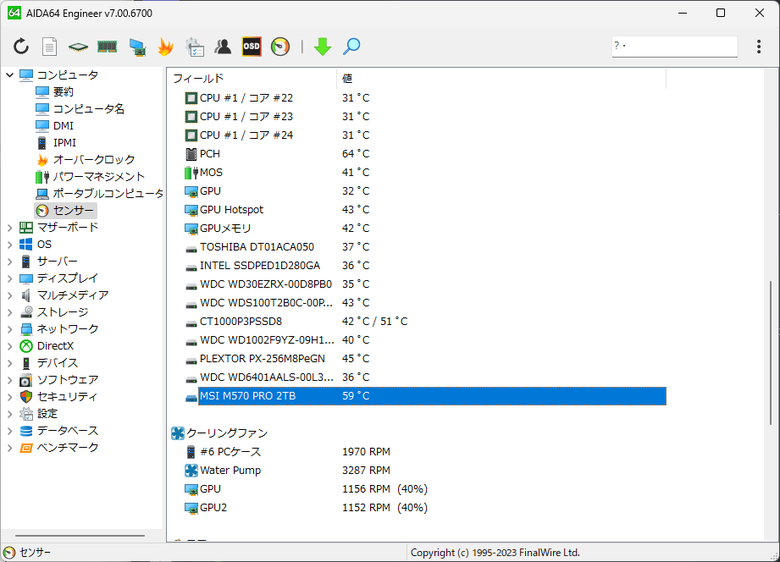Select DMI in the tree
The image size is (780, 562).
(63, 126)
